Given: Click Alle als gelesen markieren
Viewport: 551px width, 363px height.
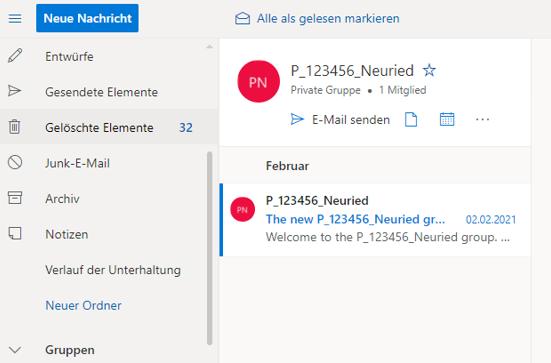Looking at the screenshot, I should [317, 18].
